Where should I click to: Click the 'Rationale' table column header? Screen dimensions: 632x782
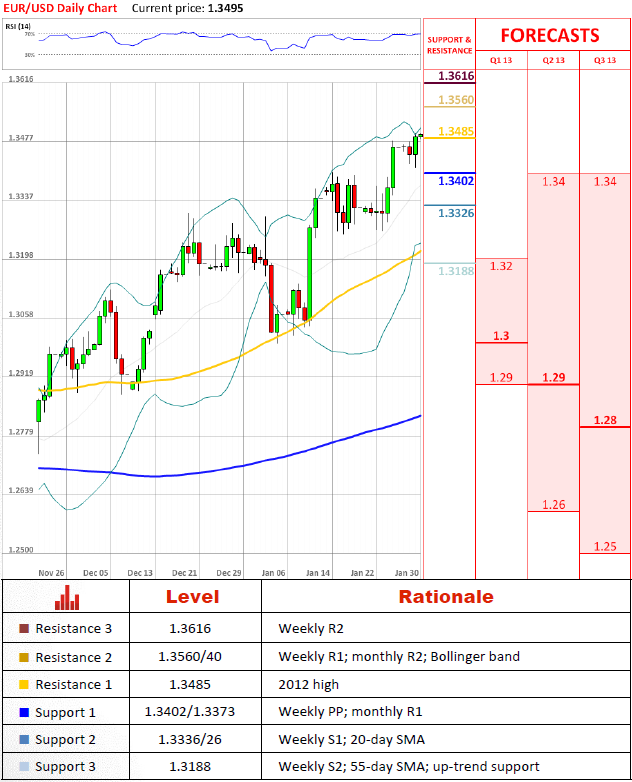[446, 597]
